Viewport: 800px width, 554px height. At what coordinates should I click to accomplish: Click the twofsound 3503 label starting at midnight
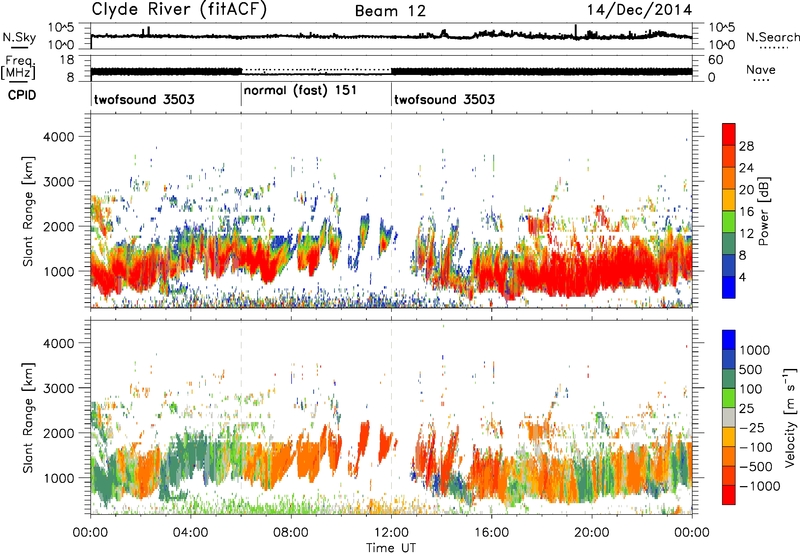144,99
